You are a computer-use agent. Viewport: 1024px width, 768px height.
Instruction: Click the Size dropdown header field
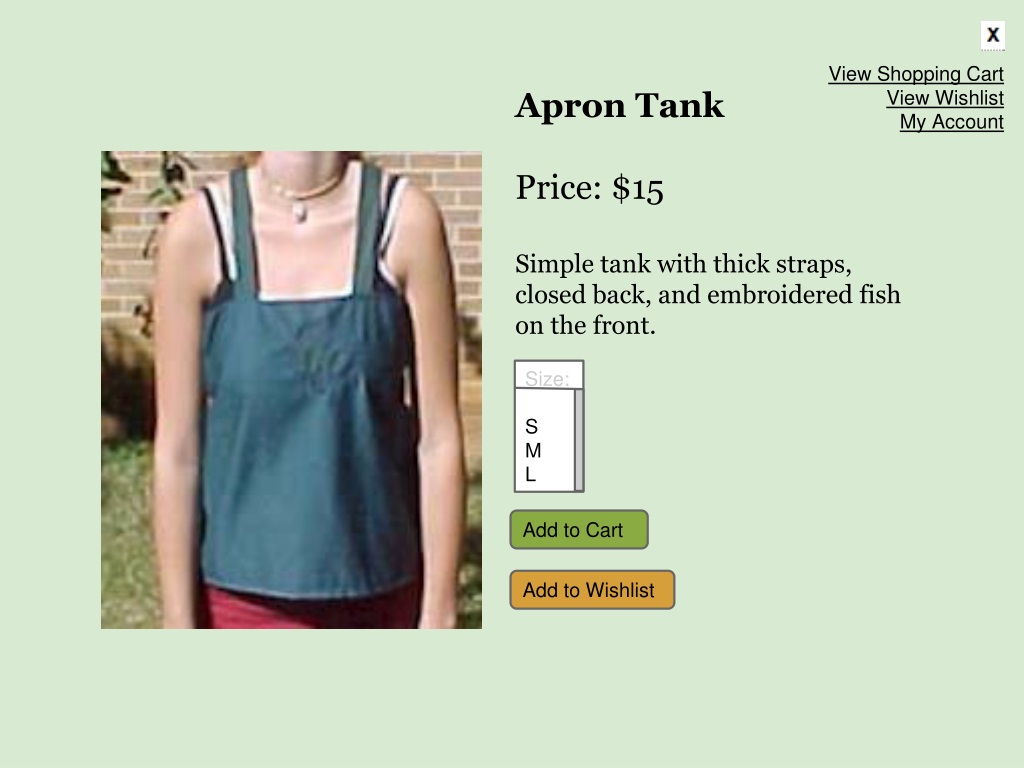tap(549, 376)
